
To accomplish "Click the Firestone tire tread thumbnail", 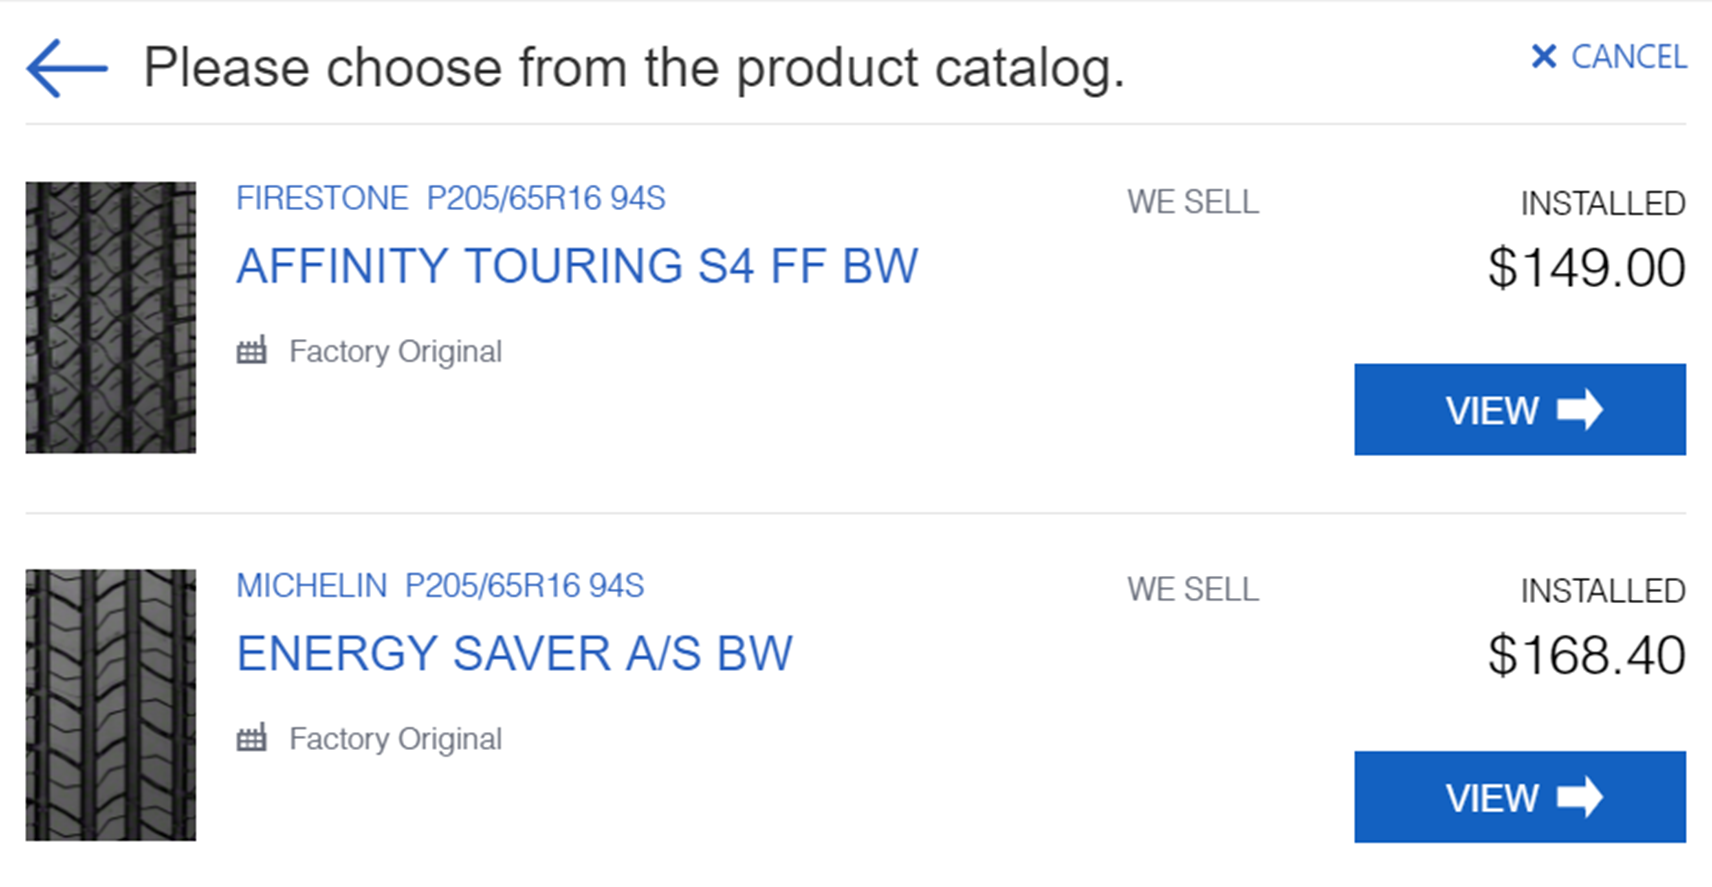I will pyautogui.click(x=111, y=317).
